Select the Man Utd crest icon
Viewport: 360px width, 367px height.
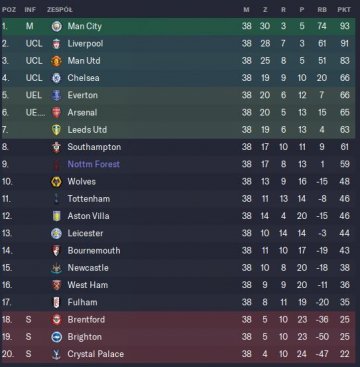pos(57,61)
